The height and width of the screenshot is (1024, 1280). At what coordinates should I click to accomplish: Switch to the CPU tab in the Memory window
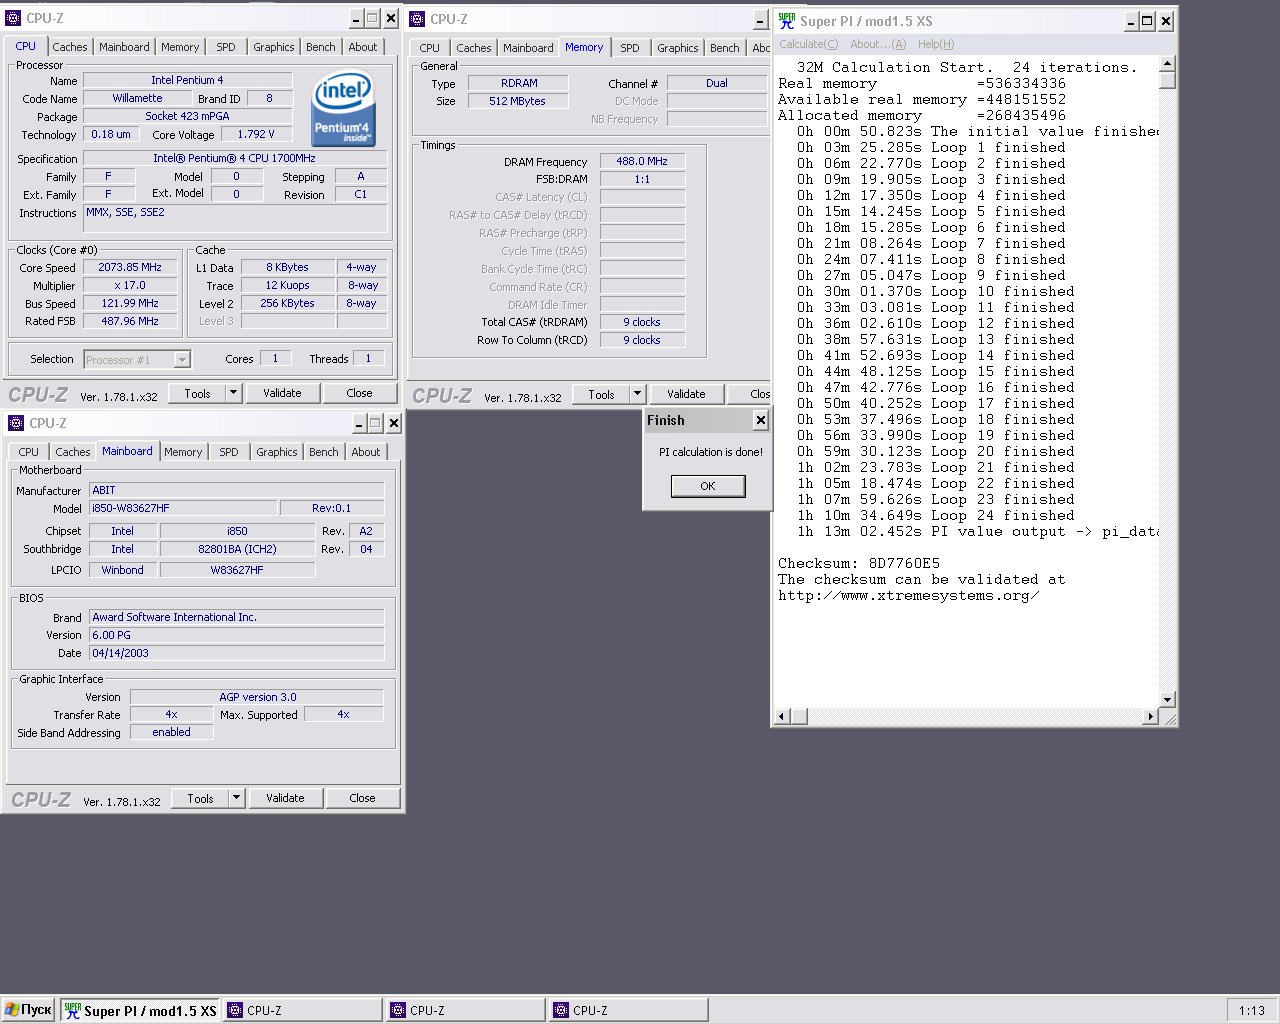pyautogui.click(x=430, y=48)
